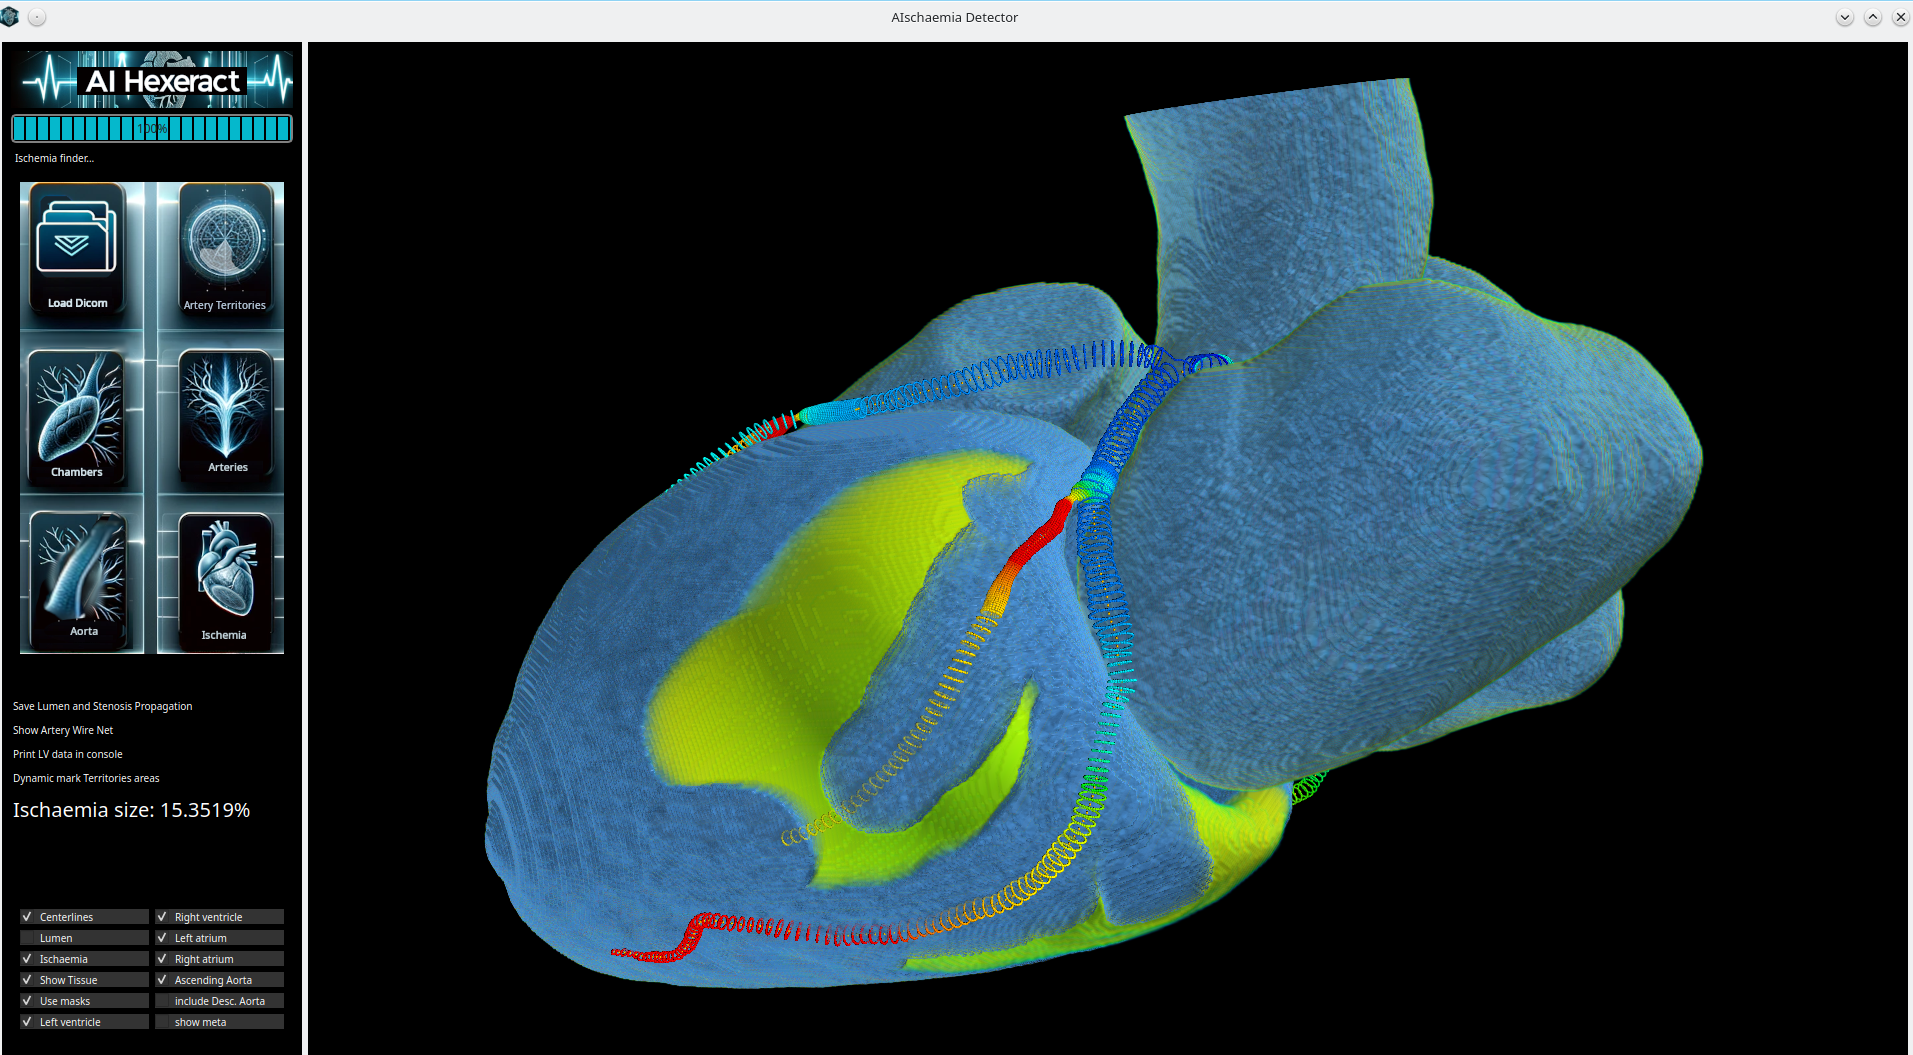
Task: Uncheck the Show Tissue option
Action: [83, 979]
